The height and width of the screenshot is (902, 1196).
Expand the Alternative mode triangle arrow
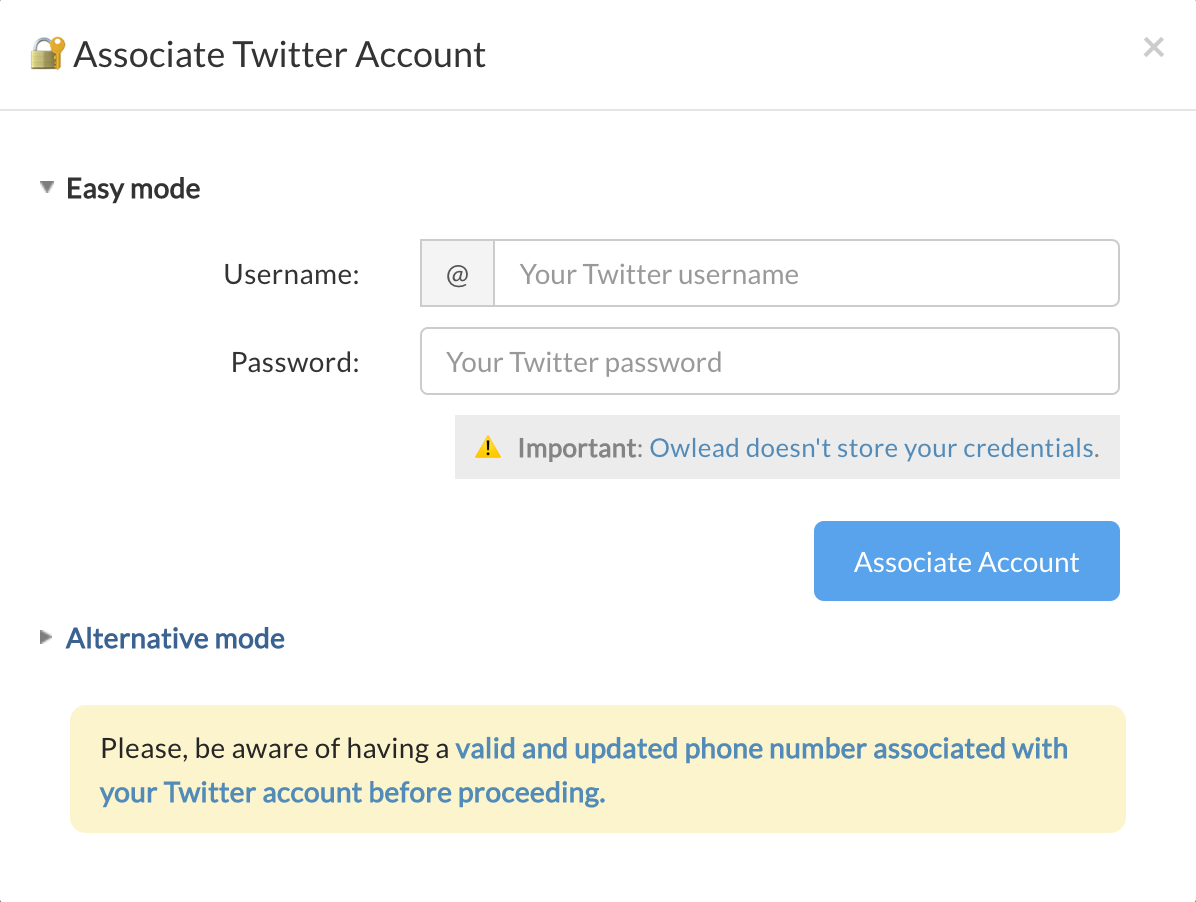click(x=46, y=637)
